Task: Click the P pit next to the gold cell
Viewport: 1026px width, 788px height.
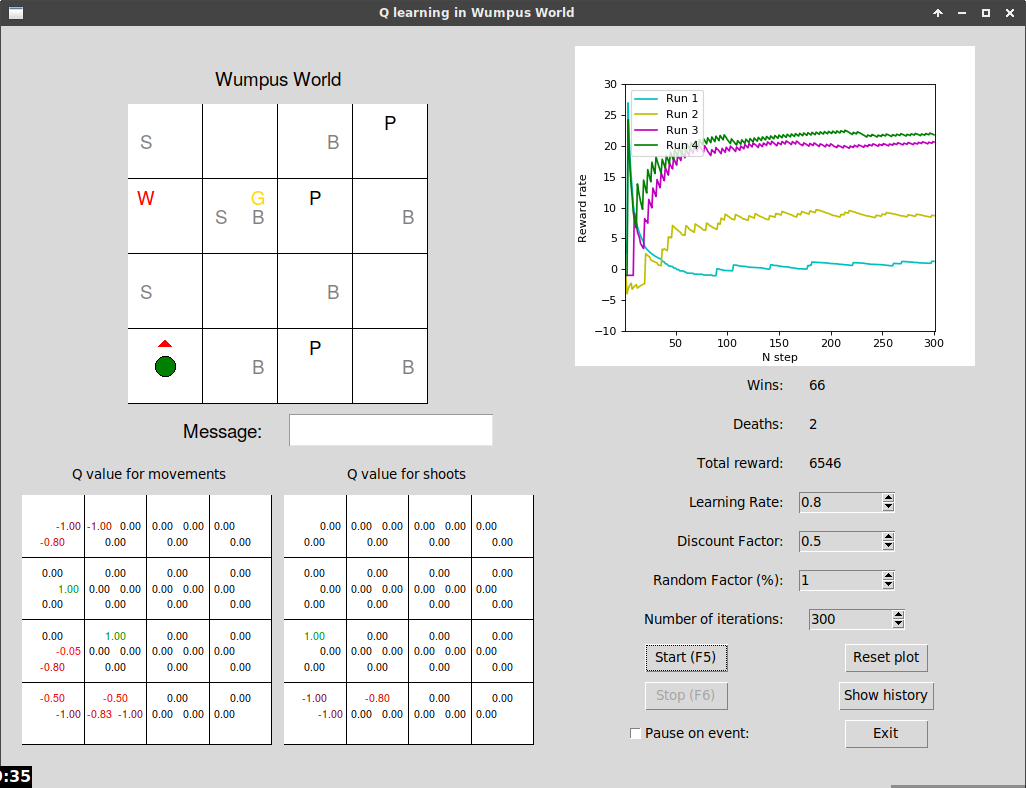Action: pyautogui.click(x=315, y=198)
